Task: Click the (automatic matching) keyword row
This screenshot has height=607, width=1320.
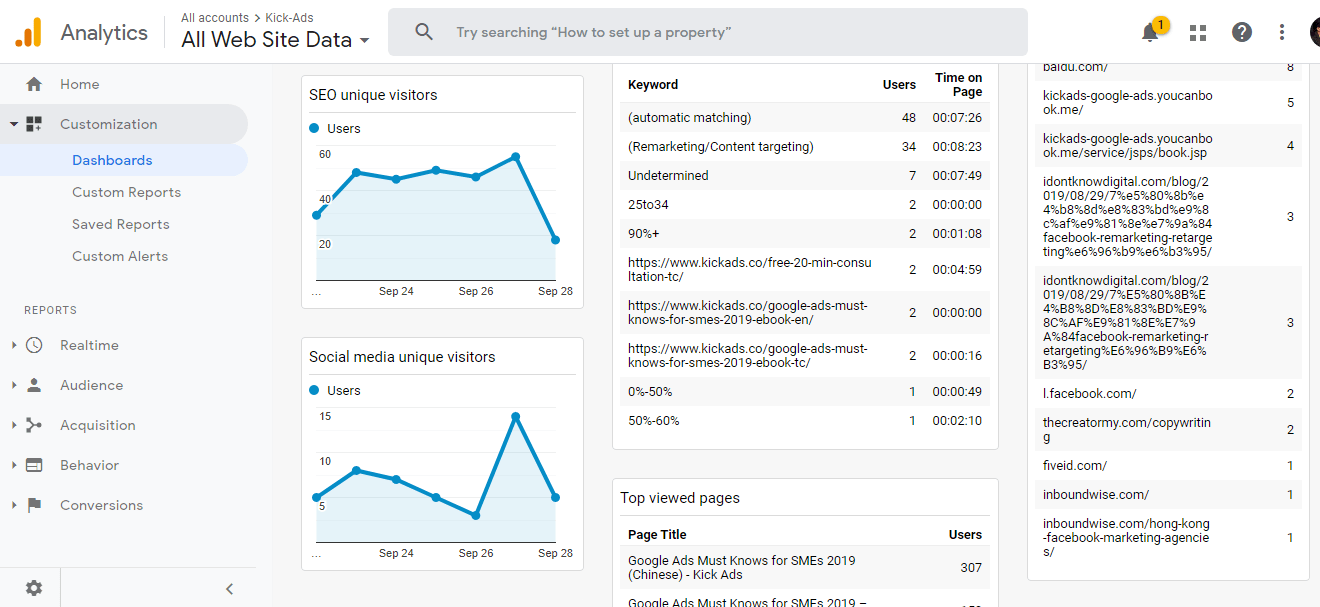Action: (x=805, y=118)
